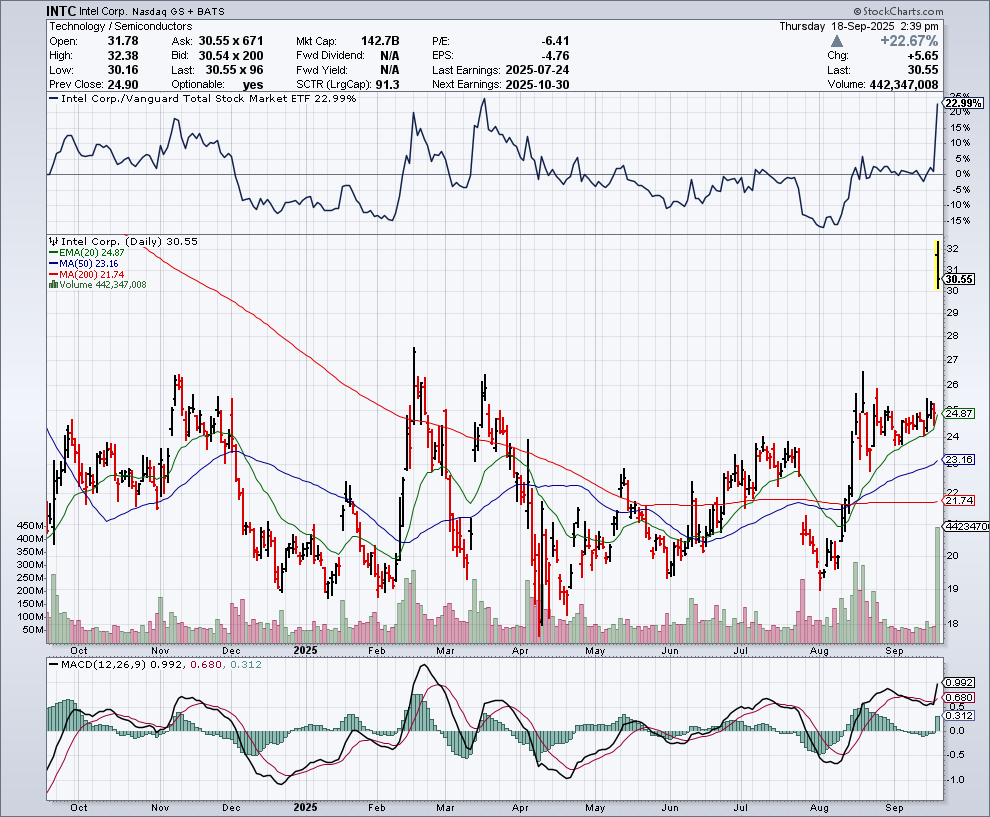Click the Next Earnings date 2025-10-30
Screen dimensions: 990x817
tap(537, 85)
